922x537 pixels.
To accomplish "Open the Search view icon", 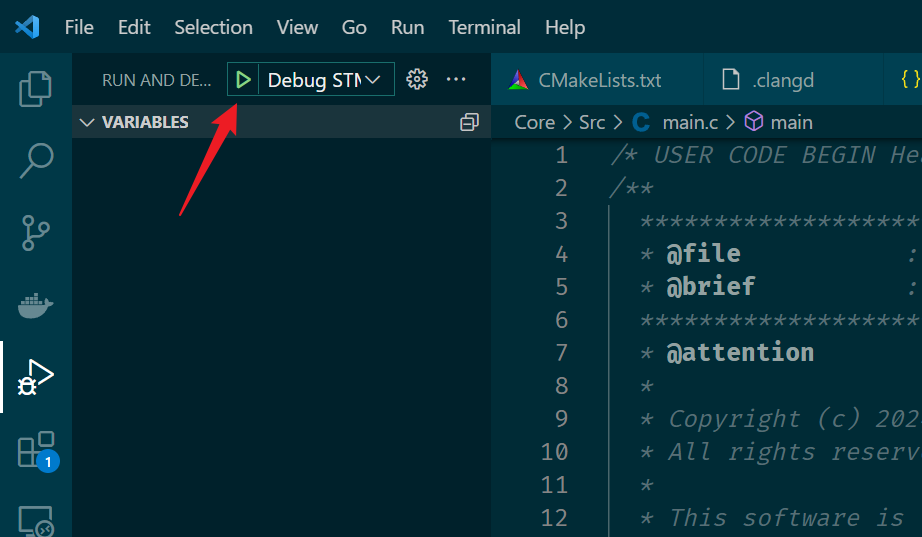I will click(36, 160).
